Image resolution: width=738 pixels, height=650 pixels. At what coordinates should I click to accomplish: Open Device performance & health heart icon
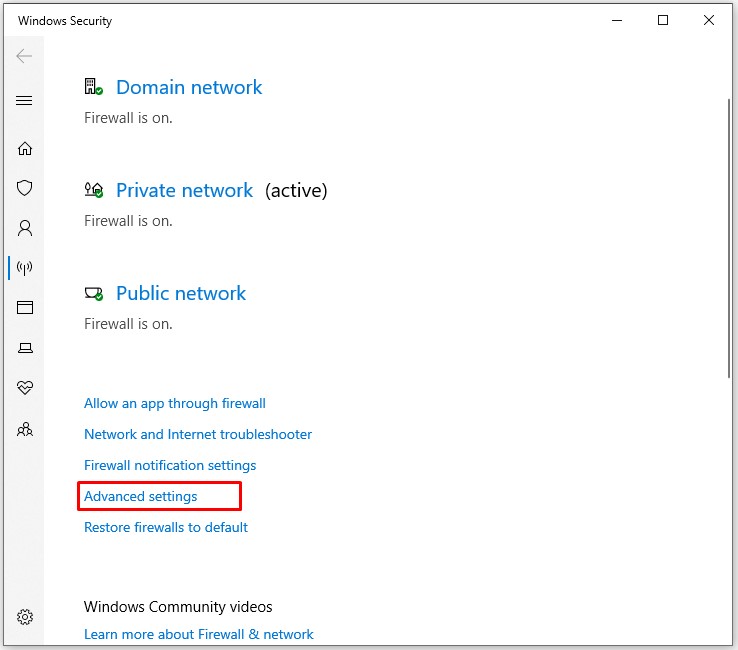25,388
